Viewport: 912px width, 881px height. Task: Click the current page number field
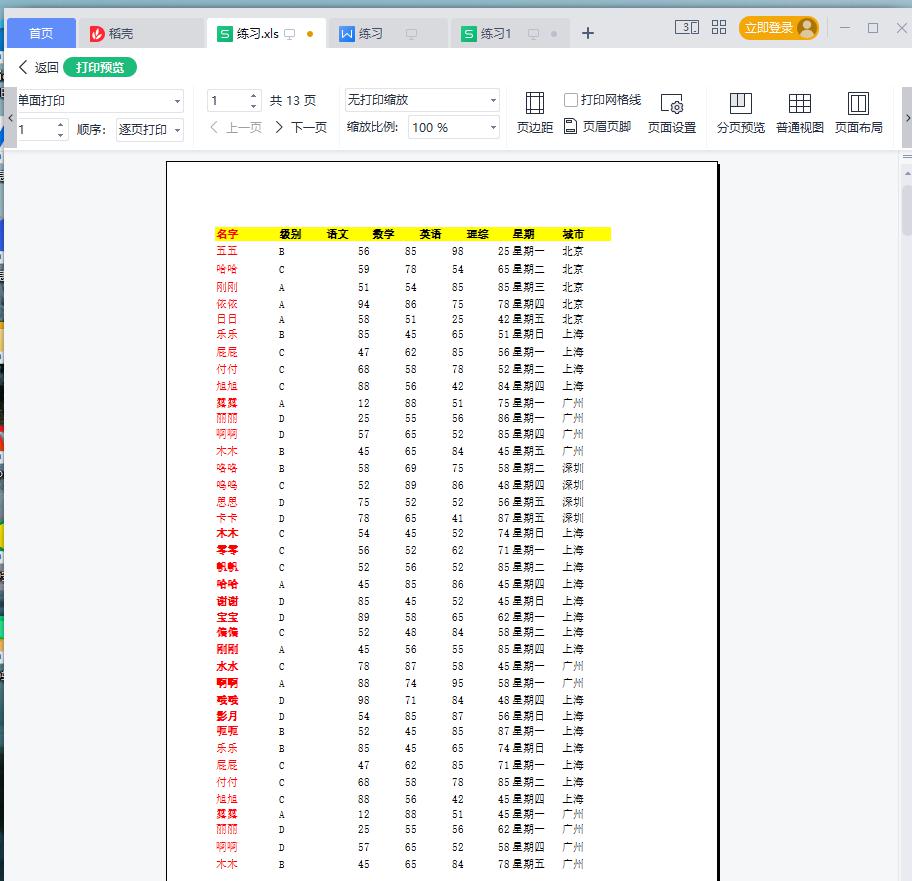[x=228, y=101]
